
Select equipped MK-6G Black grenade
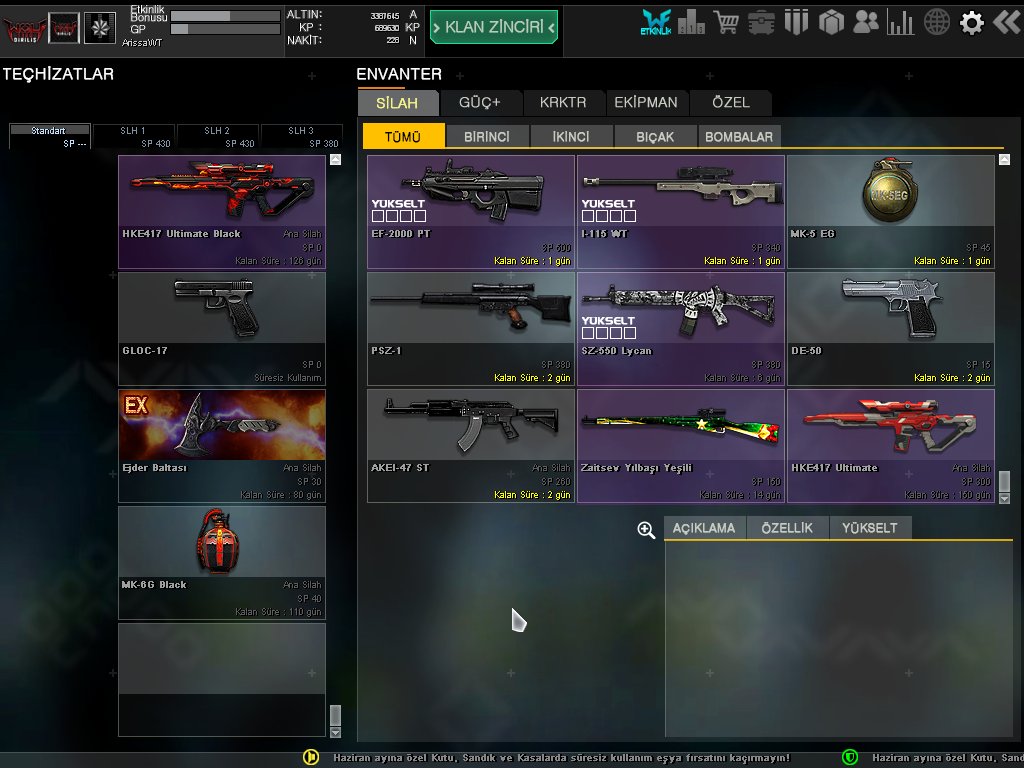tap(222, 562)
